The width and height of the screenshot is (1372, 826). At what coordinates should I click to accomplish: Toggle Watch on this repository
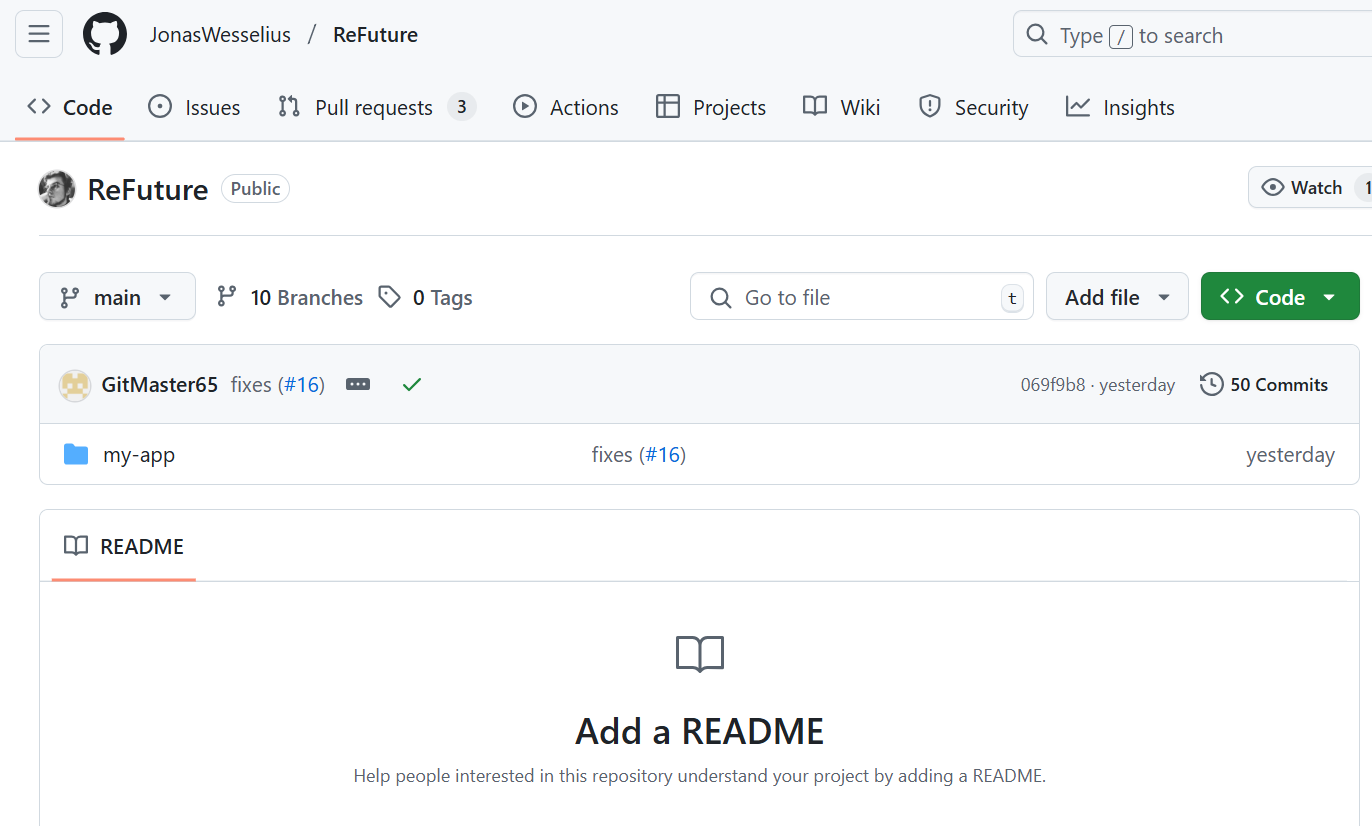click(x=1302, y=188)
